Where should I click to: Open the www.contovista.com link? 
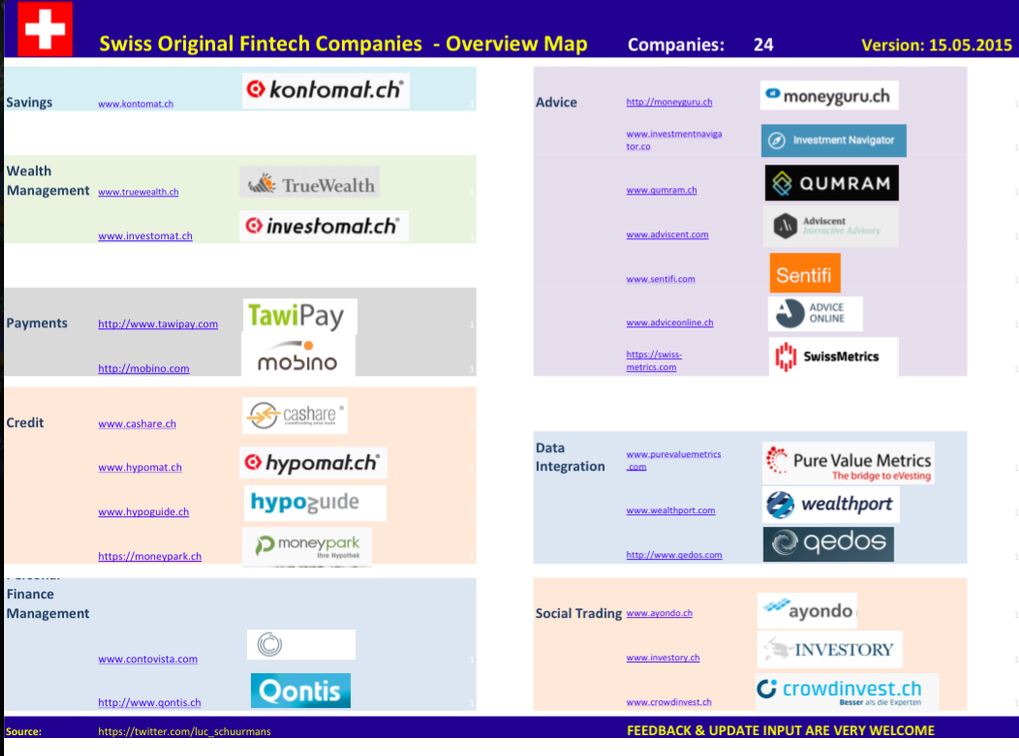tap(148, 658)
